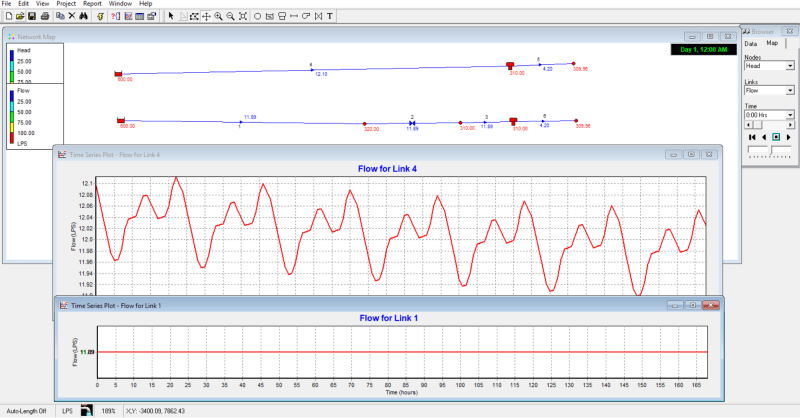Open the Help menu
Screen dimensions: 800x418
146,4
